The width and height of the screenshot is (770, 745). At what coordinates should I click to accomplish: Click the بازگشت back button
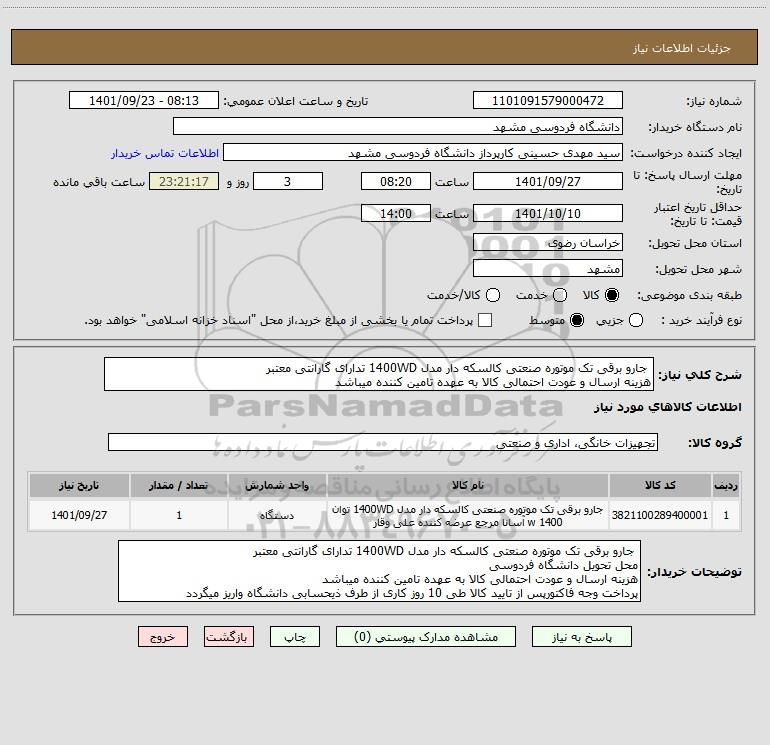(229, 637)
